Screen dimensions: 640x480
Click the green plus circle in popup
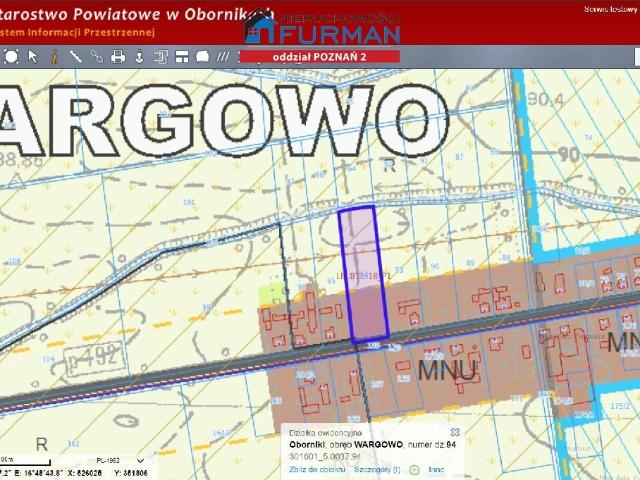click(414, 470)
